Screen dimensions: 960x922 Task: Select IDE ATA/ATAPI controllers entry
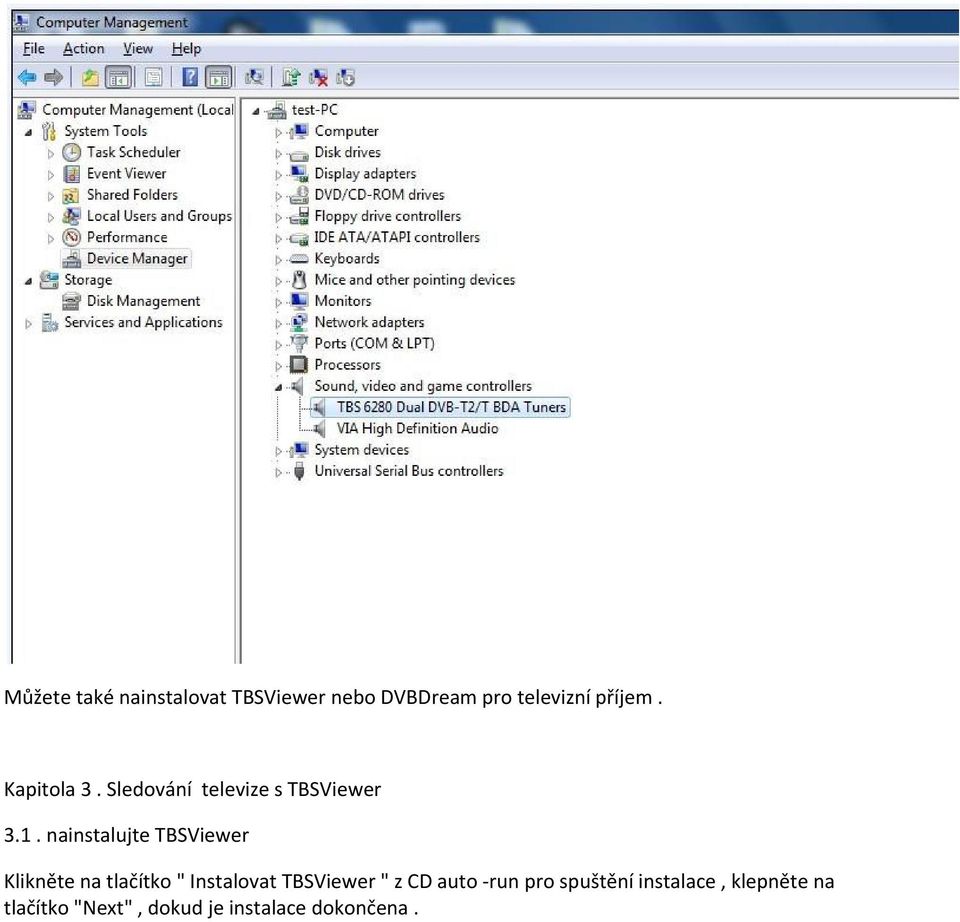tap(397, 238)
